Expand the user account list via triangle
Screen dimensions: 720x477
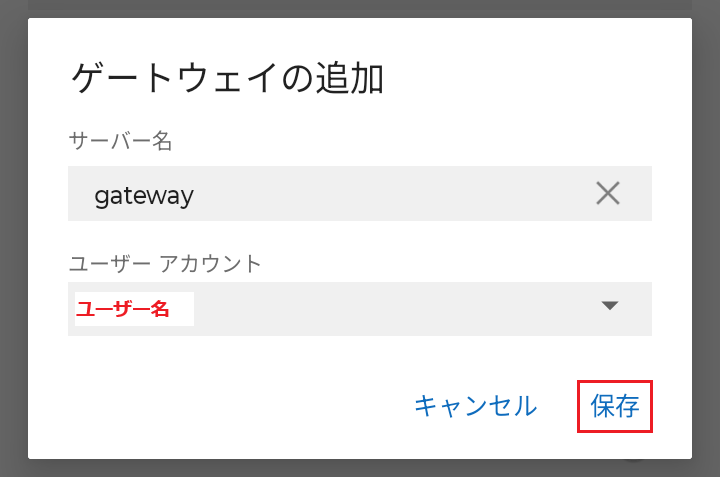click(x=611, y=306)
